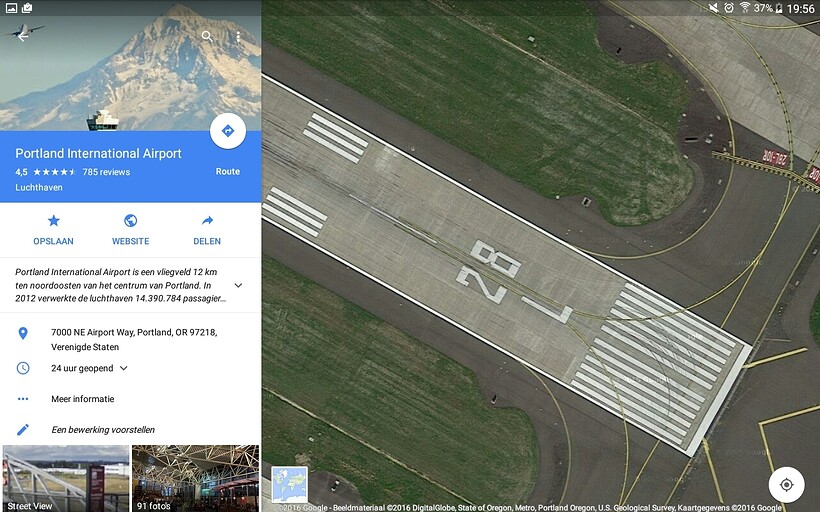Tap the clock hours icon
This screenshot has height=512, width=820.
[23, 368]
